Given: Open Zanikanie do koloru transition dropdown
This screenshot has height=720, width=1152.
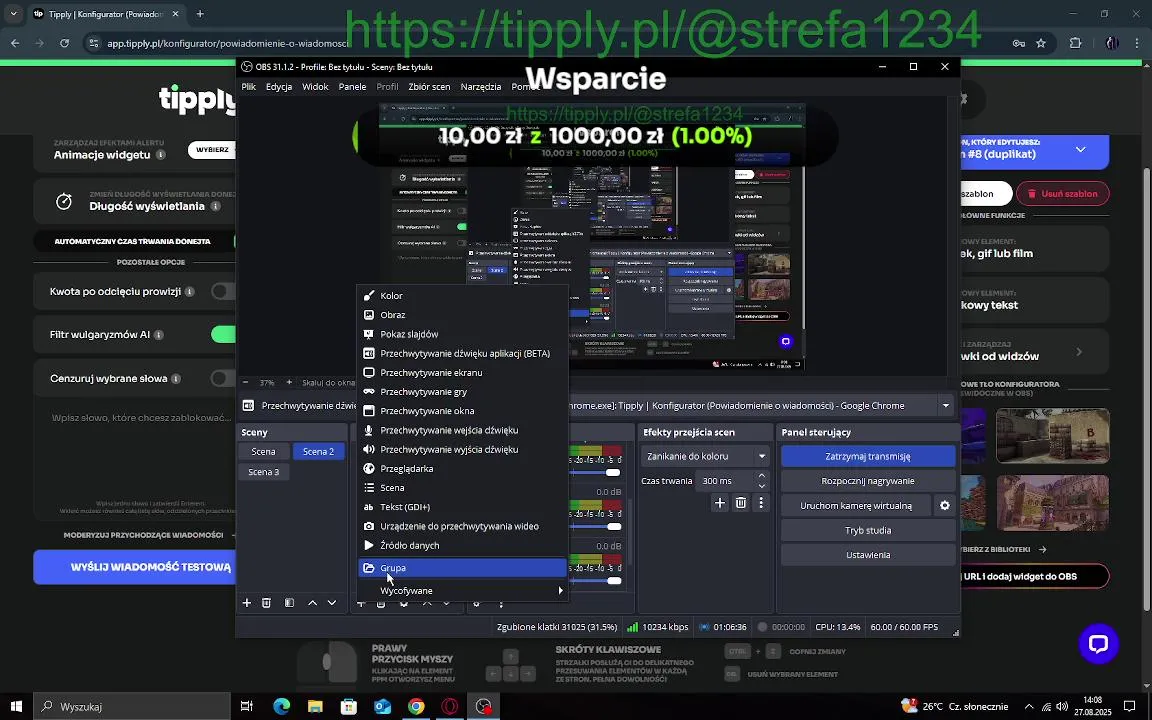Looking at the screenshot, I should [705, 456].
